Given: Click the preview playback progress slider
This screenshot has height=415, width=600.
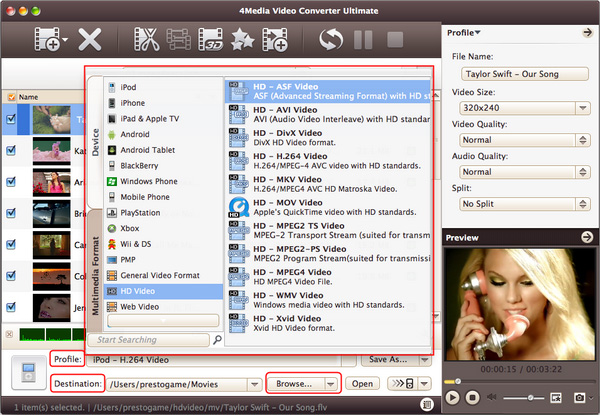Looking at the screenshot, I should (x=520, y=381).
